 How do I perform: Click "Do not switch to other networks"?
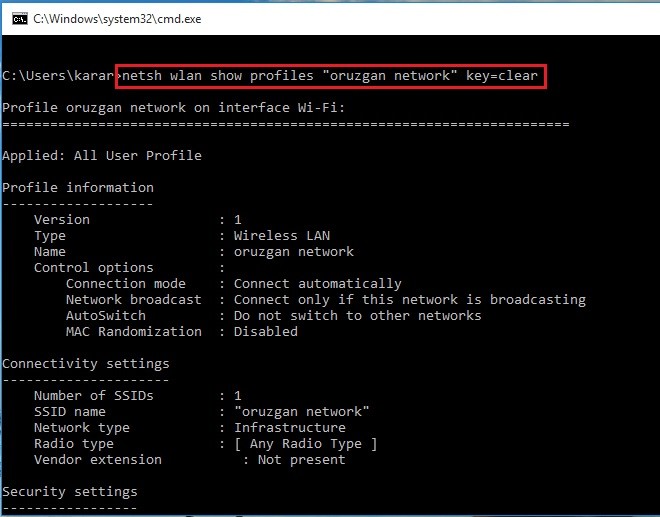coord(357,315)
